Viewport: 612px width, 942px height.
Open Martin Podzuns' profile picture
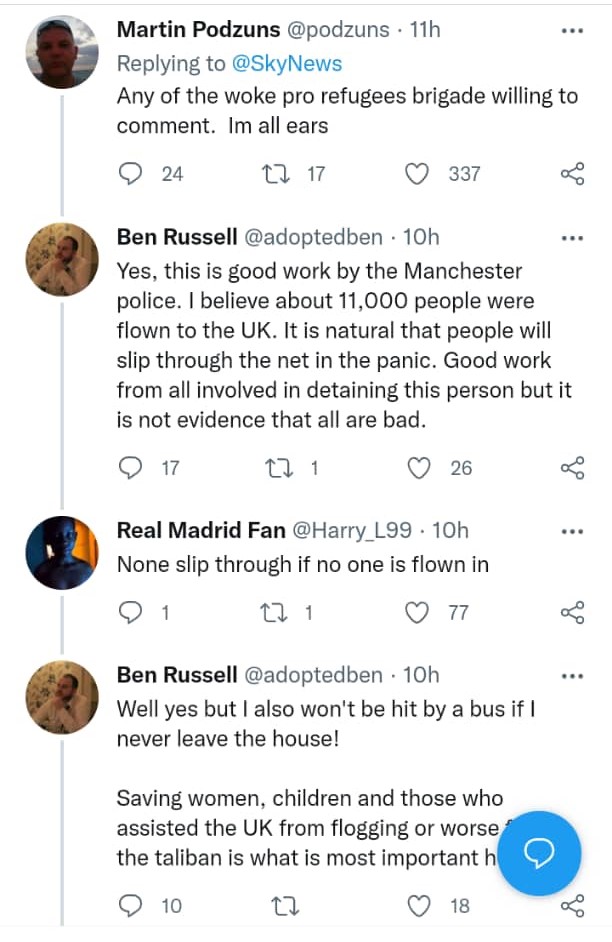61,52
